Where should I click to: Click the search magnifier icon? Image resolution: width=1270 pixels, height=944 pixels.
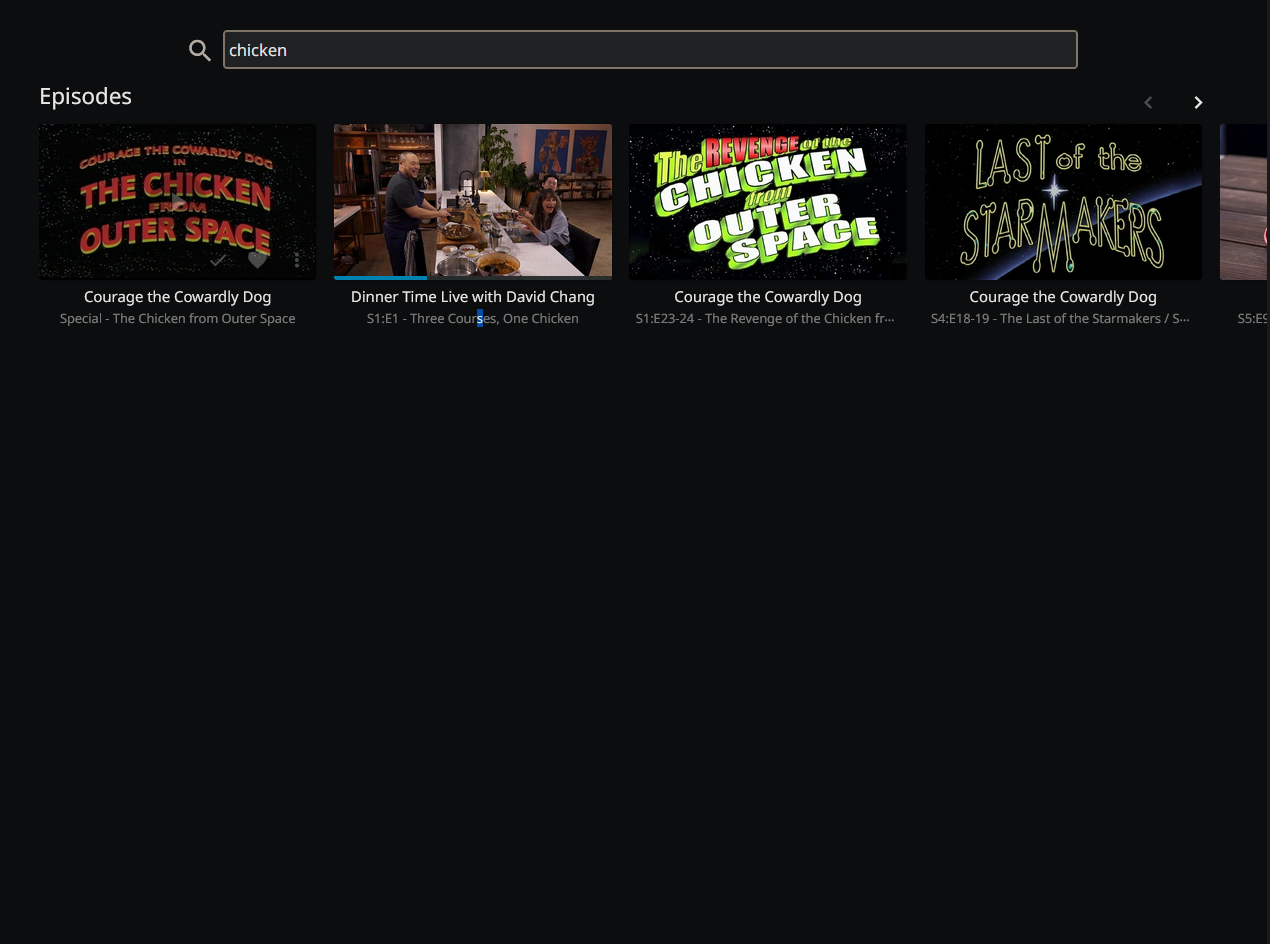[200, 51]
